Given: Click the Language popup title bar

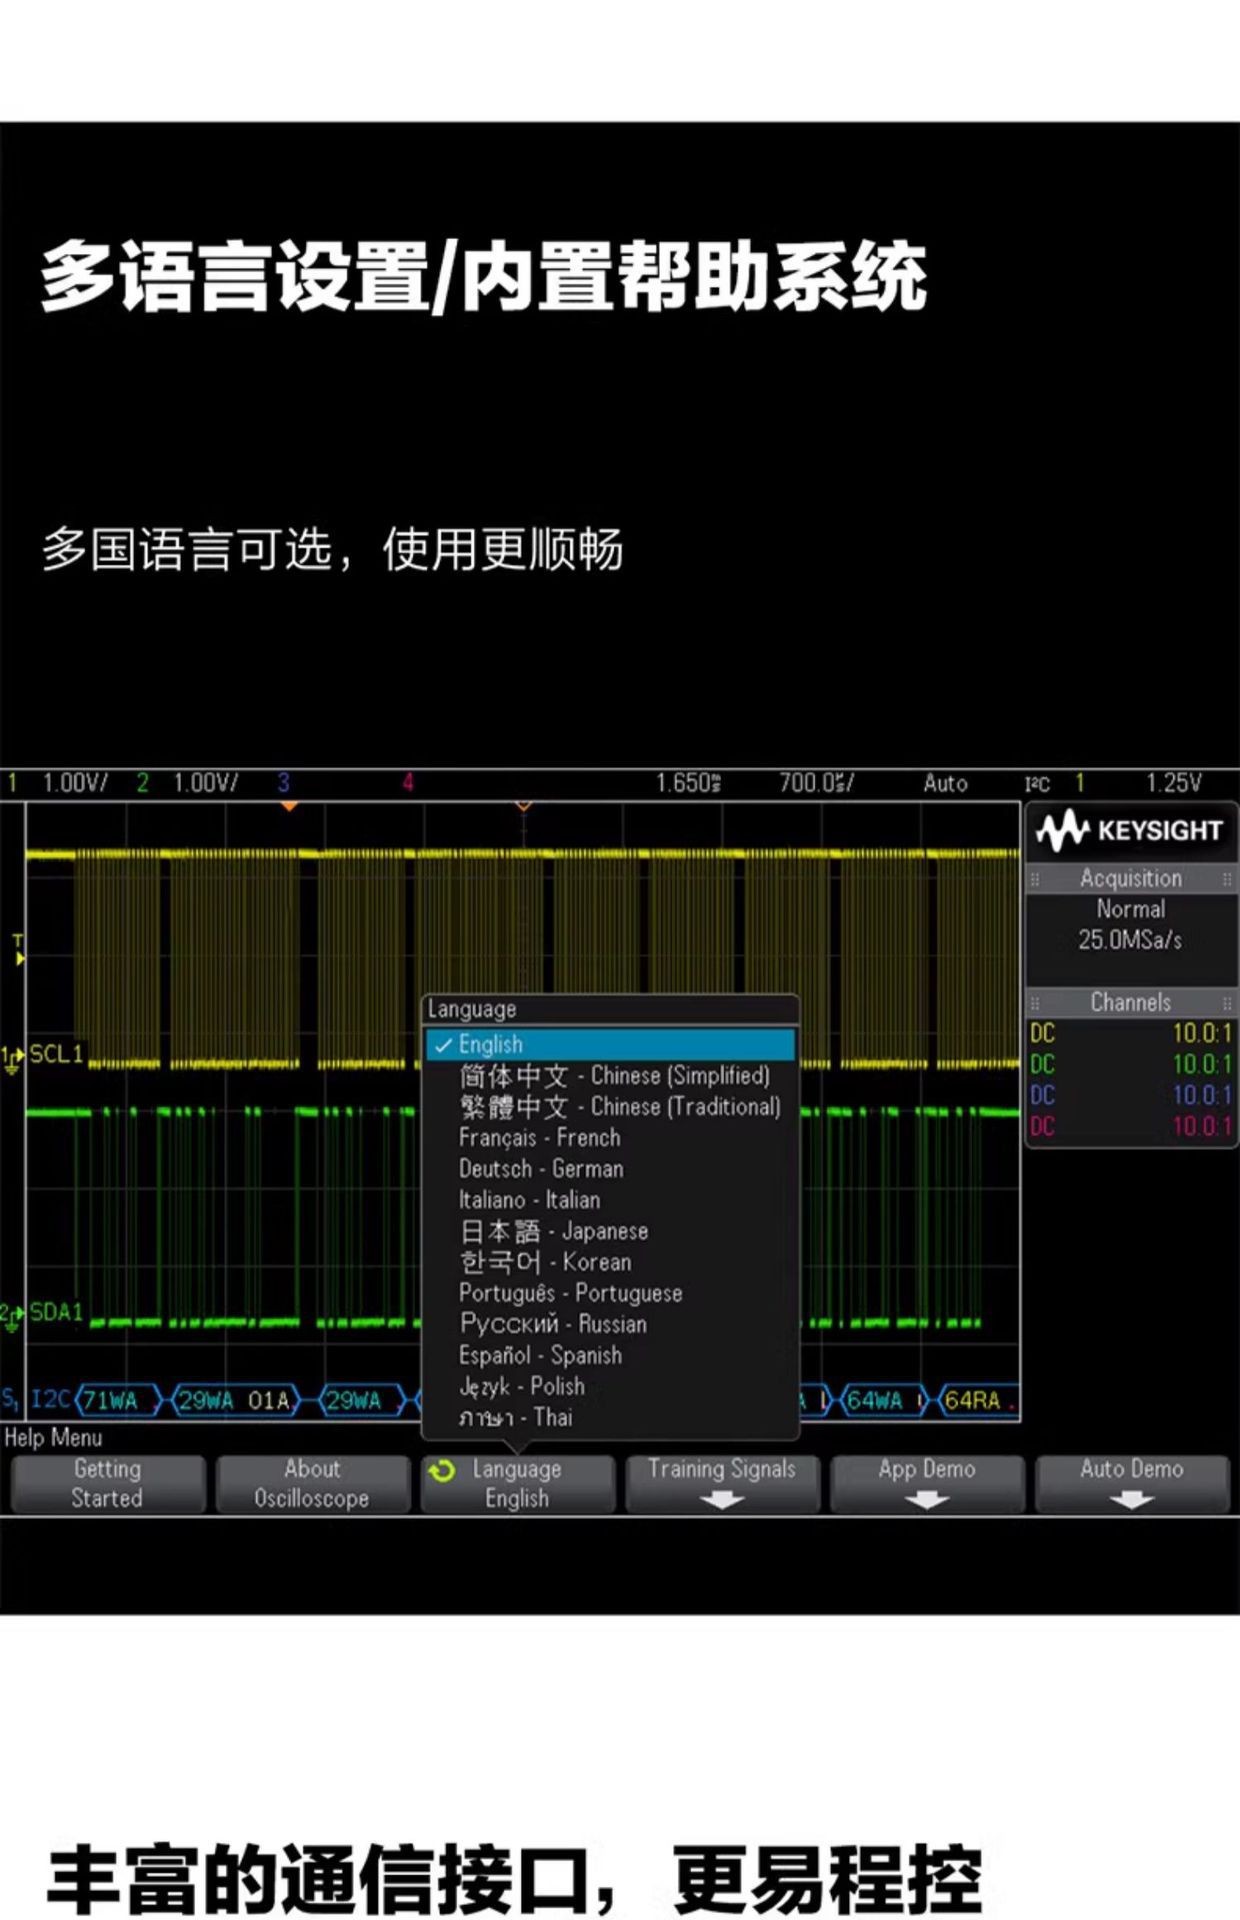Looking at the screenshot, I should [611, 1009].
